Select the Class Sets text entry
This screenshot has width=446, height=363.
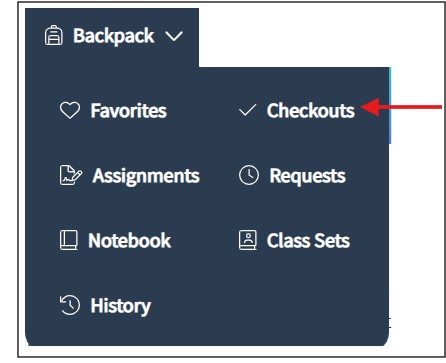click(308, 240)
